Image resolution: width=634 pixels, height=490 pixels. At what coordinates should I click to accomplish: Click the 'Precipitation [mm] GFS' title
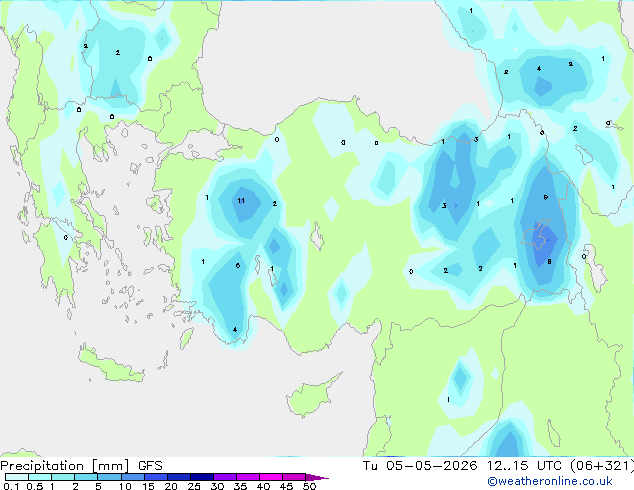(81, 466)
